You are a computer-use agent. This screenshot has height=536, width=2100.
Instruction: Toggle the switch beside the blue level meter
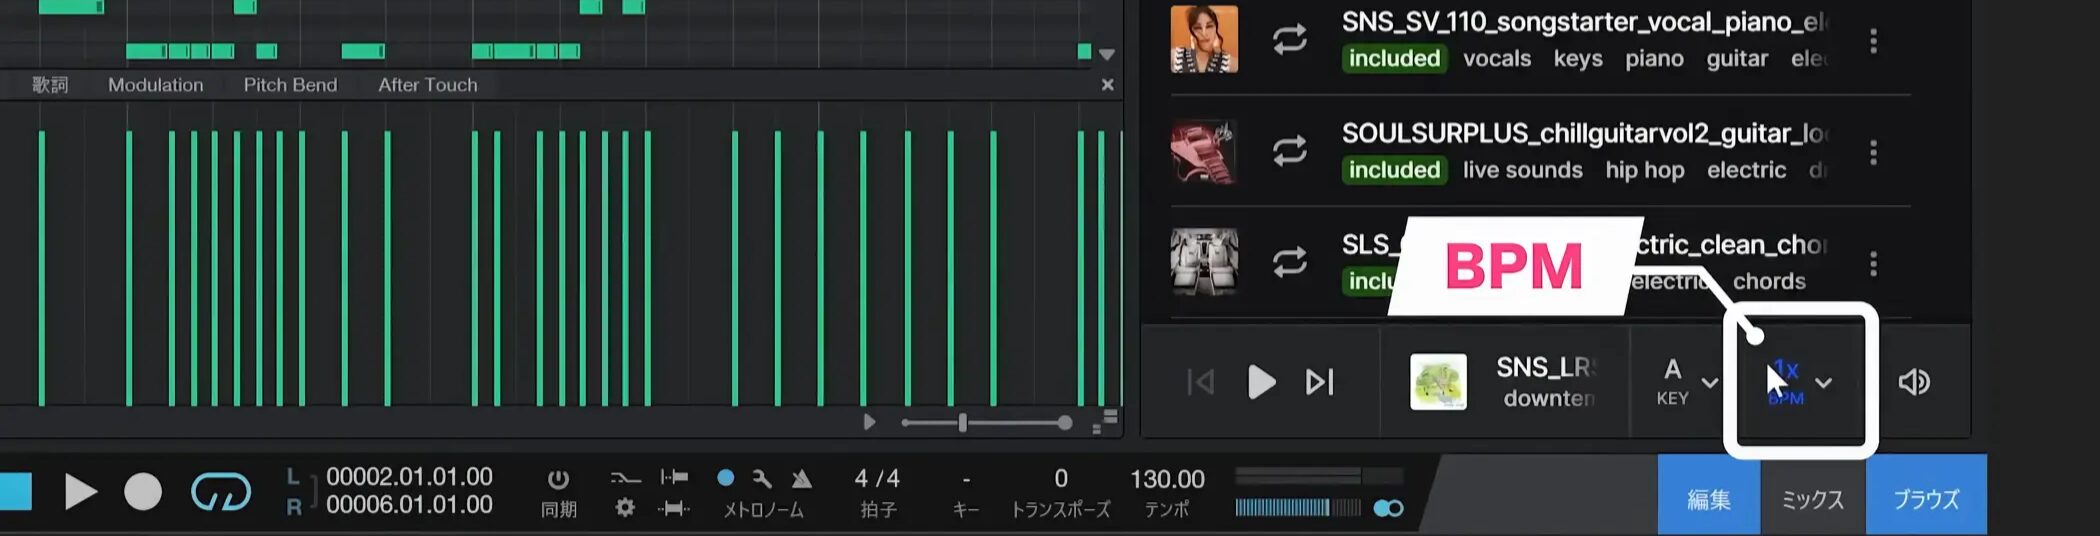[x=1388, y=508]
